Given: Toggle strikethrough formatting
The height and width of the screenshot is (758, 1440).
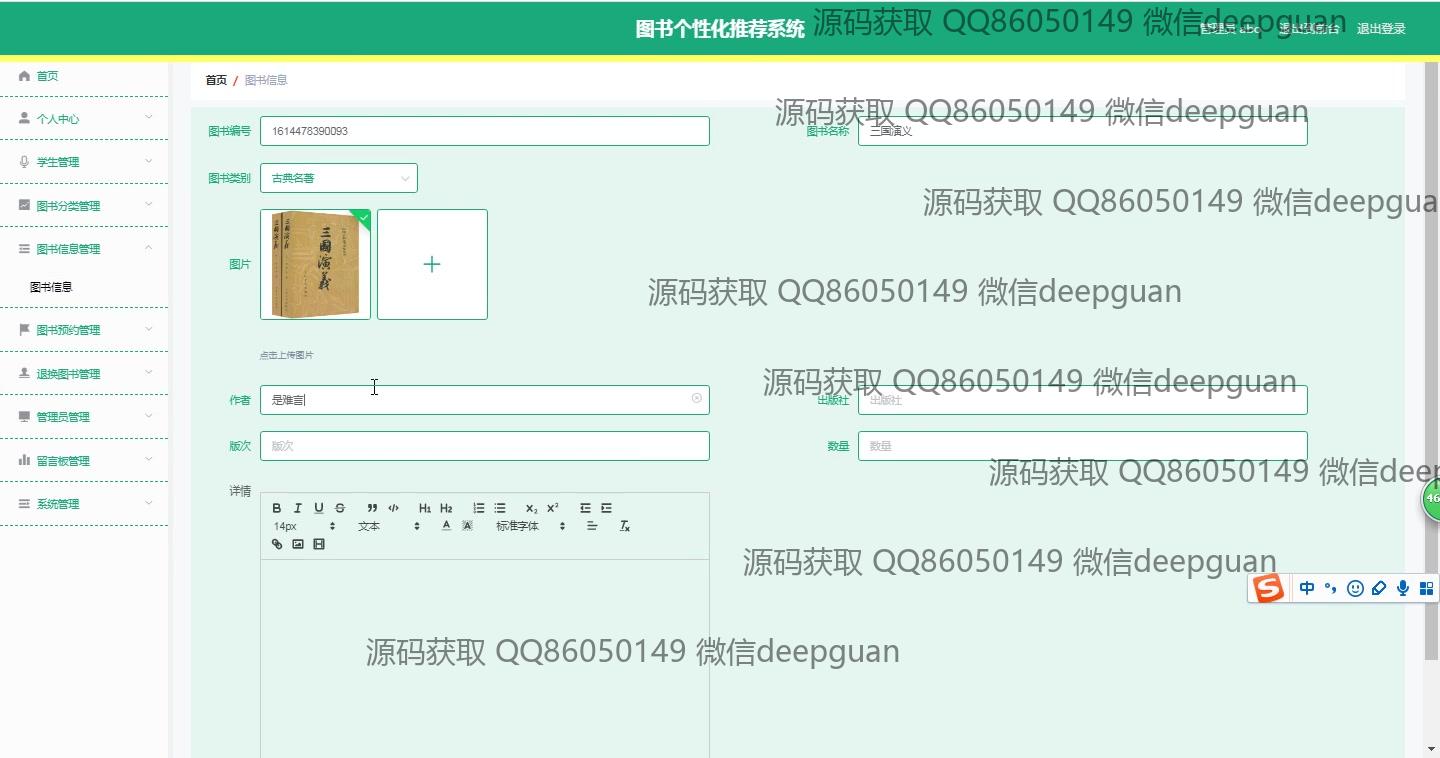Looking at the screenshot, I should tap(340, 508).
